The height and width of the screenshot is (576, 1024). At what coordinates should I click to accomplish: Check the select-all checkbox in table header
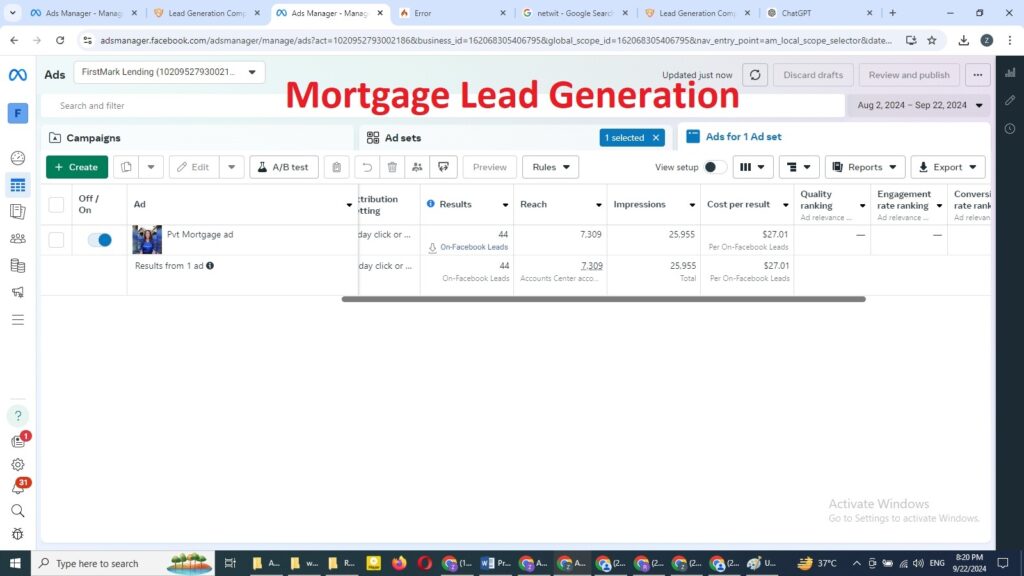coord(56,204)
